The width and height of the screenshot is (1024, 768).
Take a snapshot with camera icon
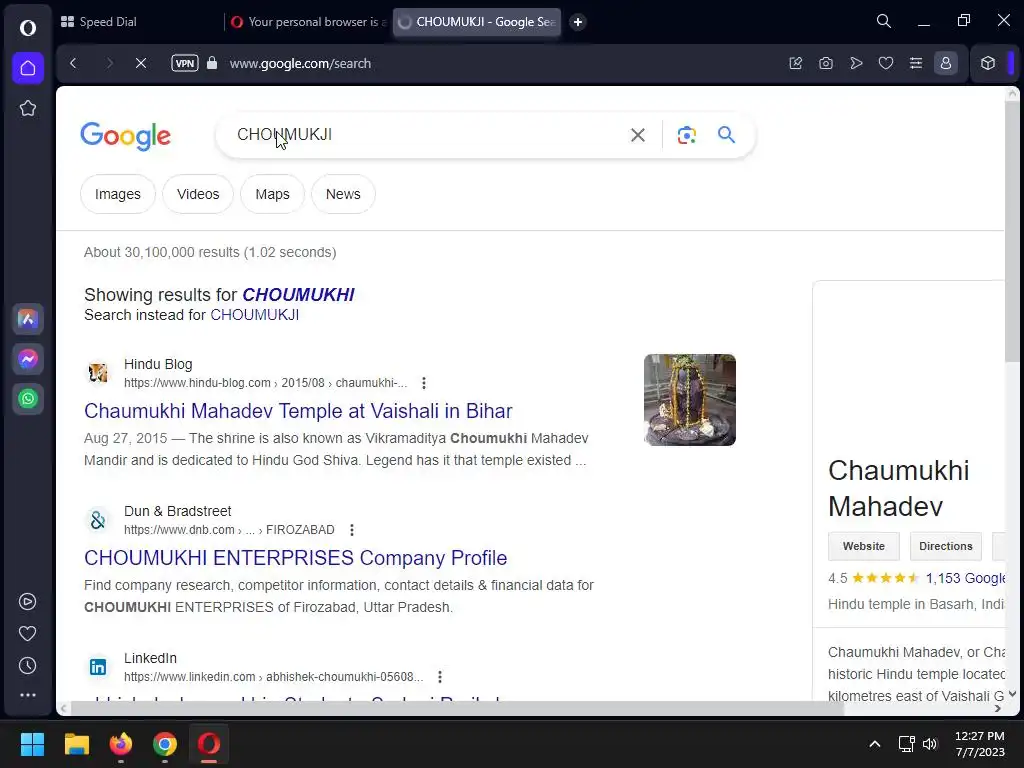point(826,63)
